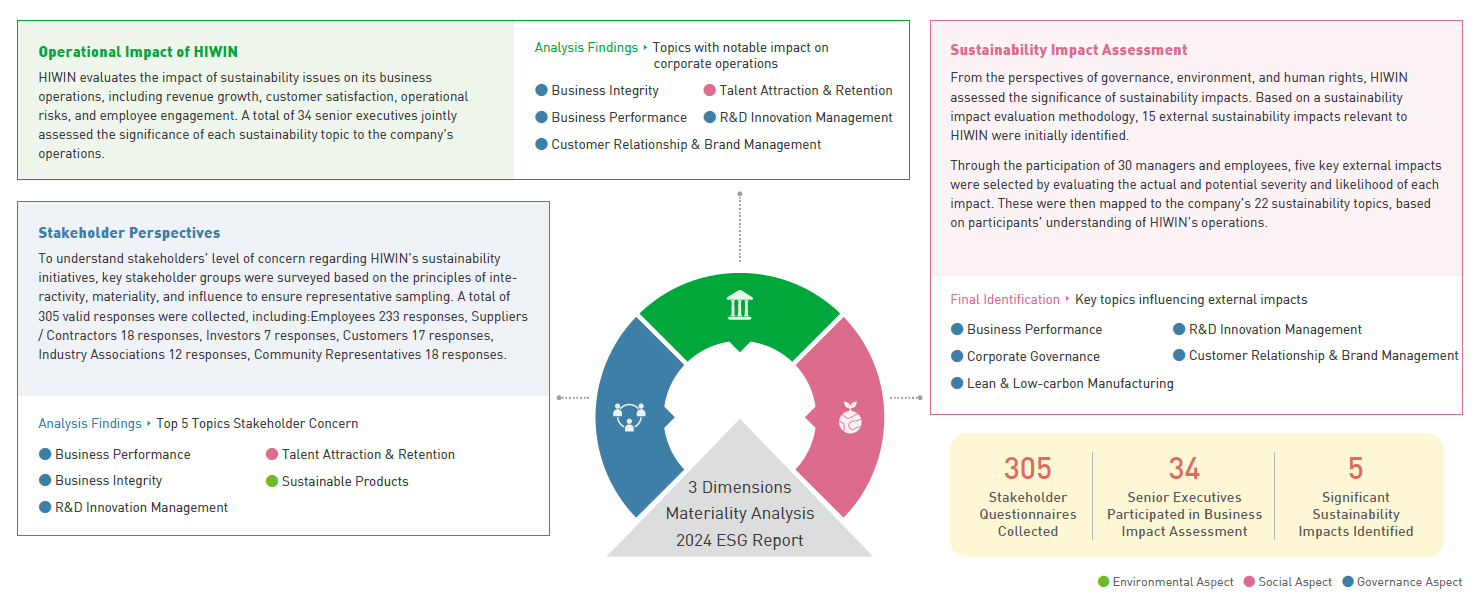Image resolution: width=1481 pixels, height=606 pixels.
Task: Click the bank building icon in the green segment
Action: point(739,304)
